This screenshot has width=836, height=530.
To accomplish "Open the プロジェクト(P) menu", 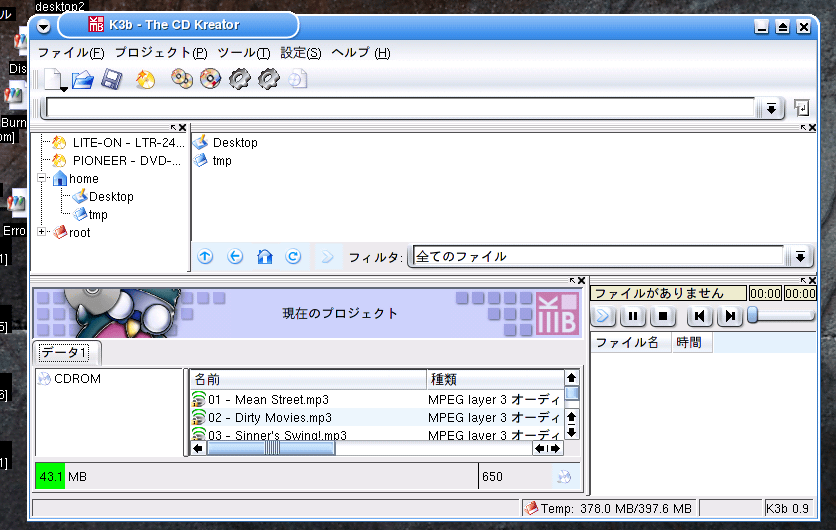I will point(161,53).
